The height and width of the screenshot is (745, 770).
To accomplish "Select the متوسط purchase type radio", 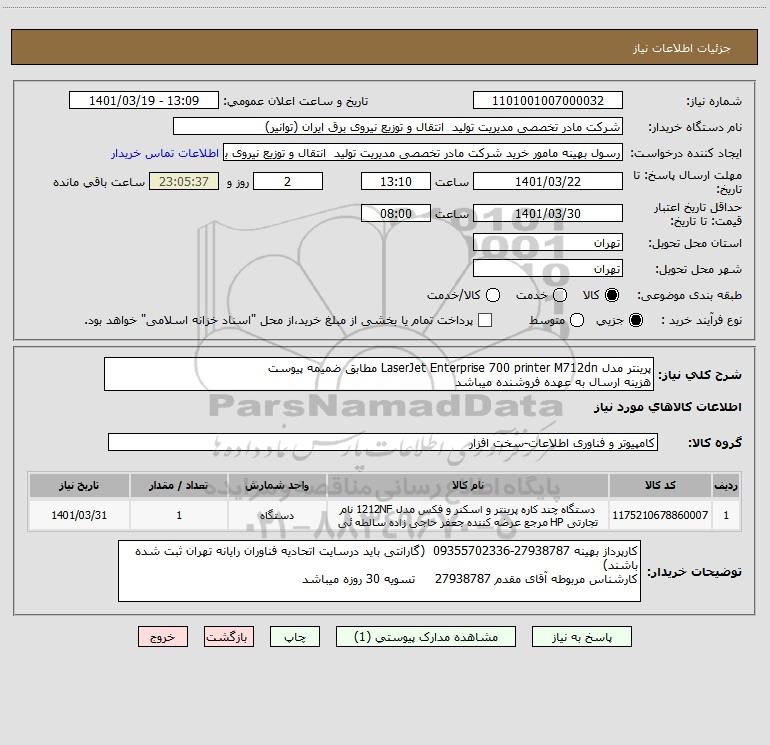I will tap(577, 320).
